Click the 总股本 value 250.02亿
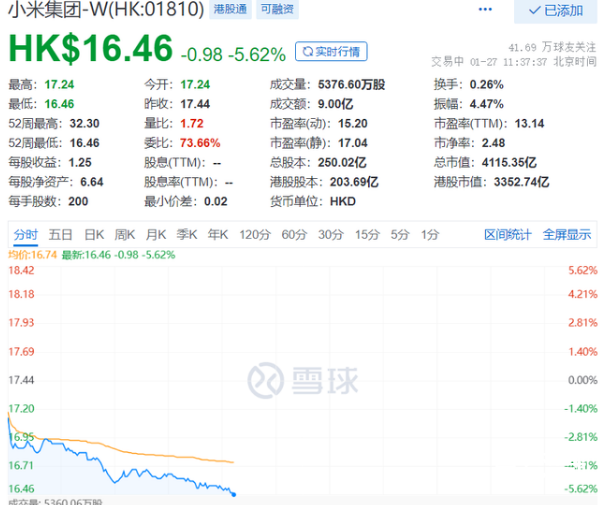Screen dimensions: 610x505 click(342, 162)
